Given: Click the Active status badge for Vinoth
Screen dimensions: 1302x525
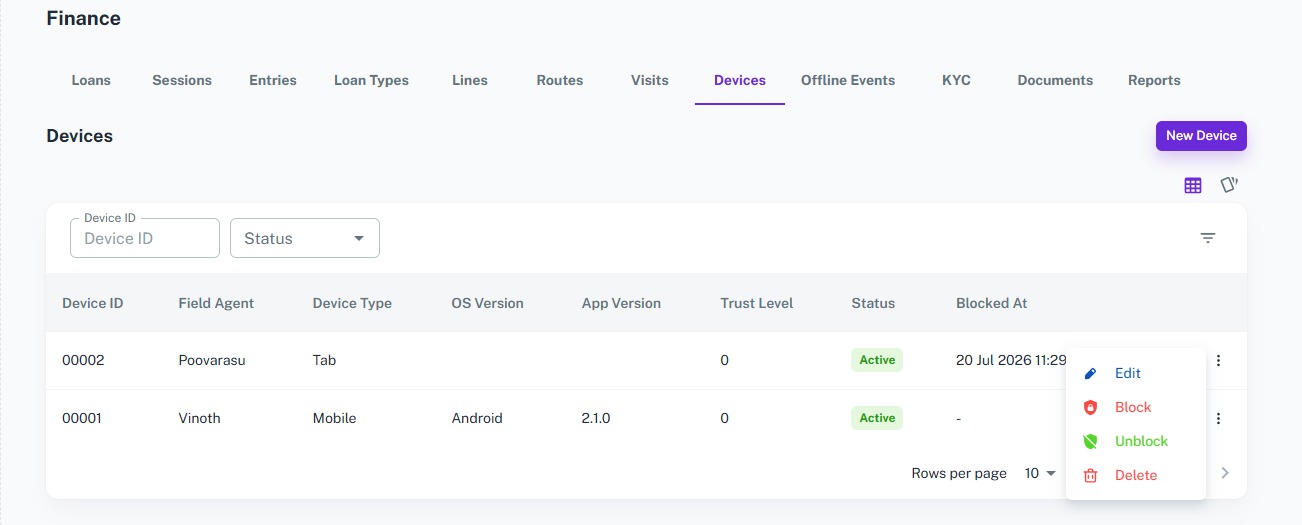Looking at the screenshot, I should click(x=877, y=418).
